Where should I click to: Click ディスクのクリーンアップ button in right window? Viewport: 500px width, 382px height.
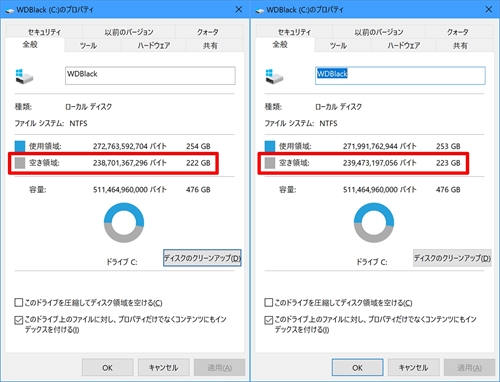[452, 258]
